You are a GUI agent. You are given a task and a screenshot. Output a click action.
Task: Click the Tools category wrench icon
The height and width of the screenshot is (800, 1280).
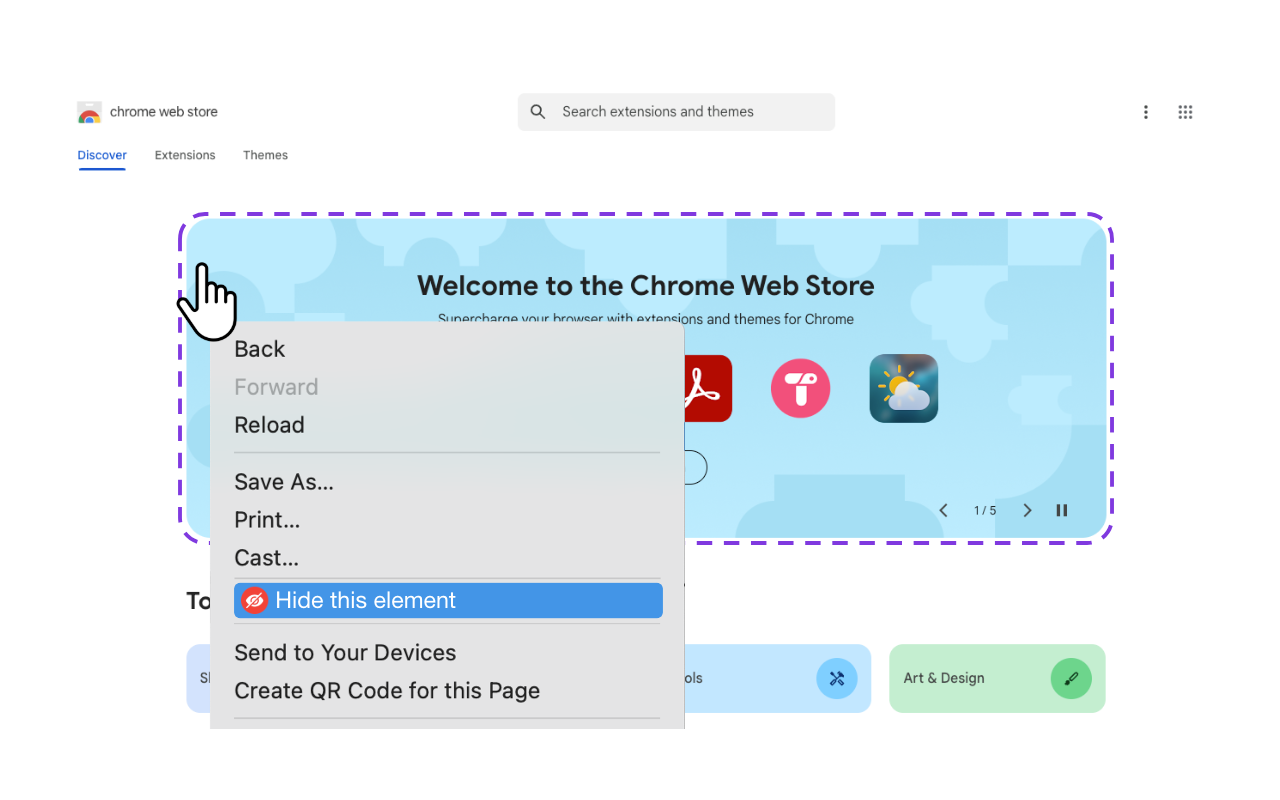[x=837, y=678]
